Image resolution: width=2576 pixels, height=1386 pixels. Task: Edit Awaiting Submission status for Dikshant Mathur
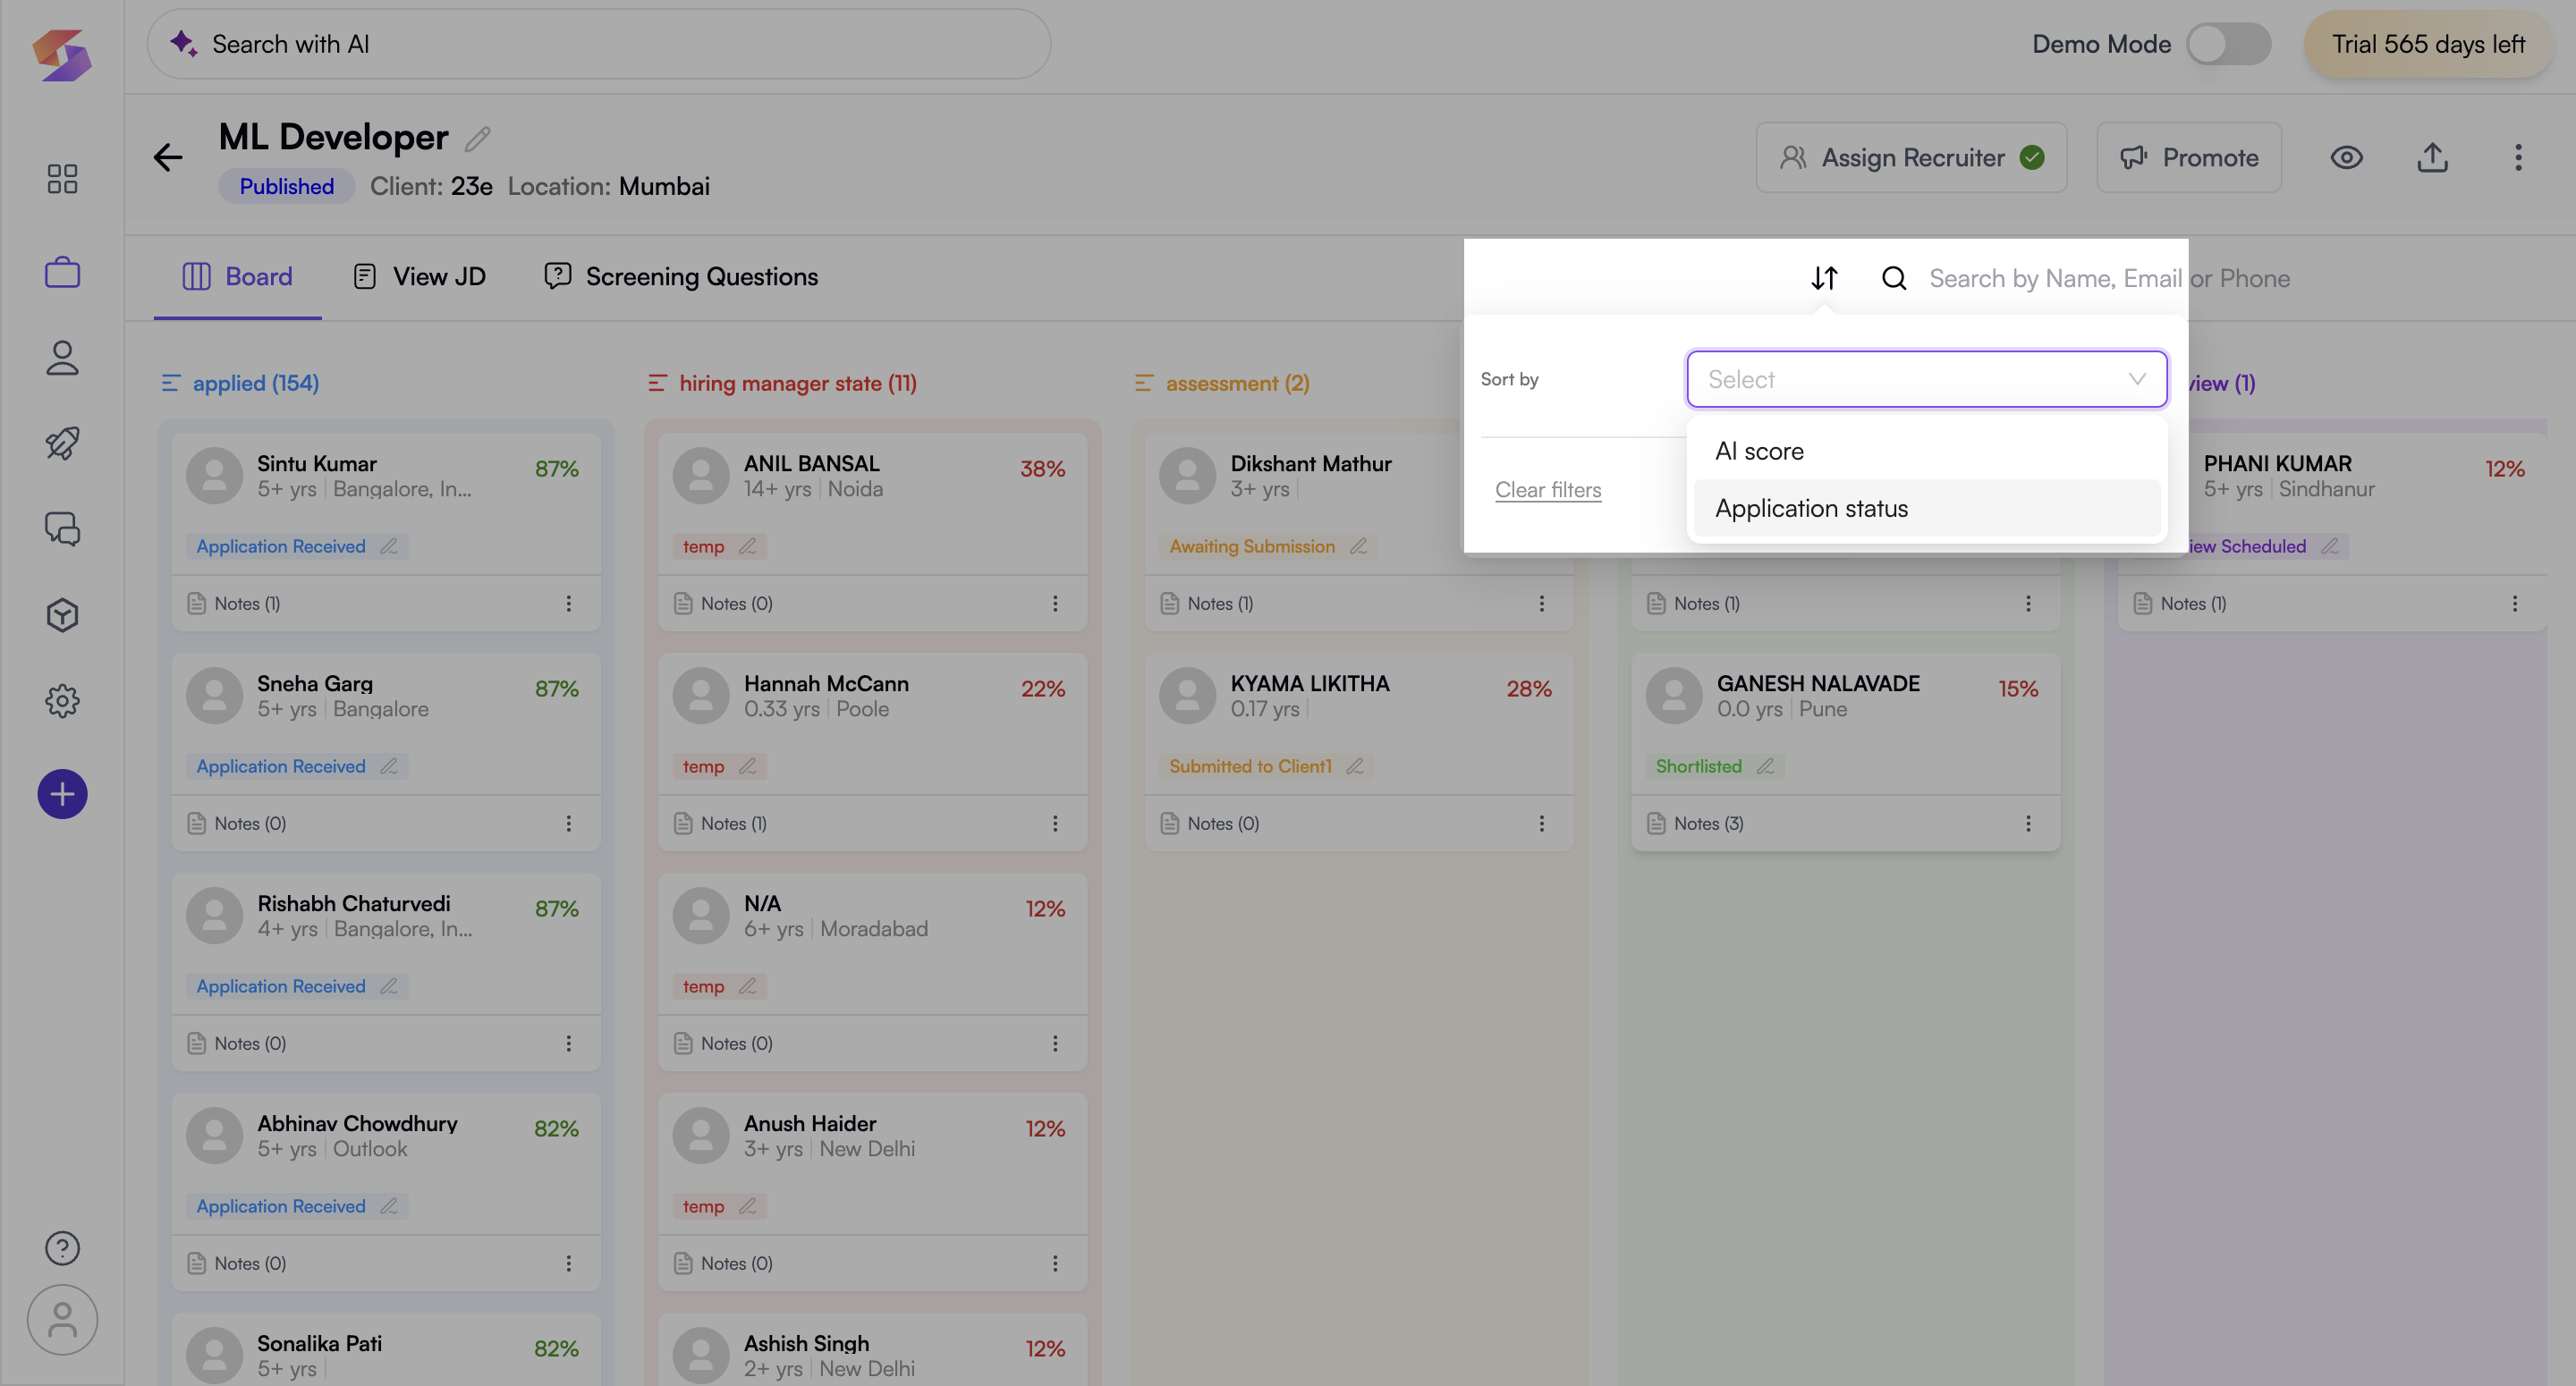(1358, 546)
